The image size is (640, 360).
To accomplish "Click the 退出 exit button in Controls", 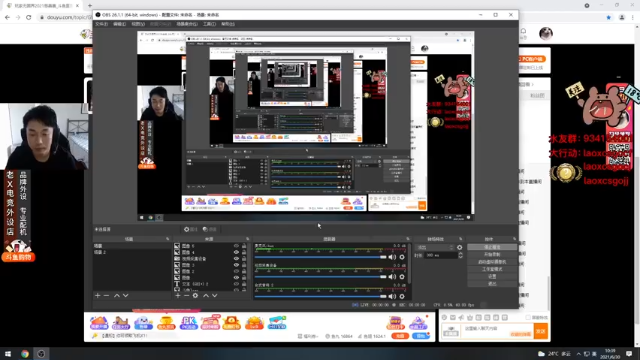I will click(x=492, y=284).
